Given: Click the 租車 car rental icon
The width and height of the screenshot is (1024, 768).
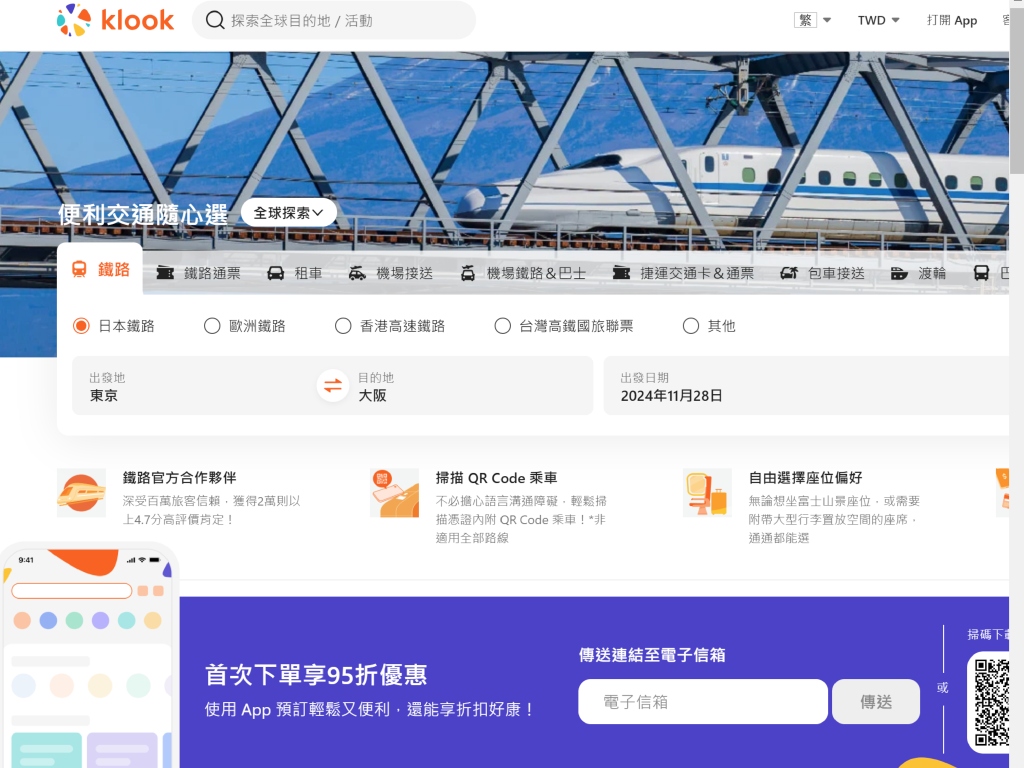Looking at the screenshot, I should [274, 272].
